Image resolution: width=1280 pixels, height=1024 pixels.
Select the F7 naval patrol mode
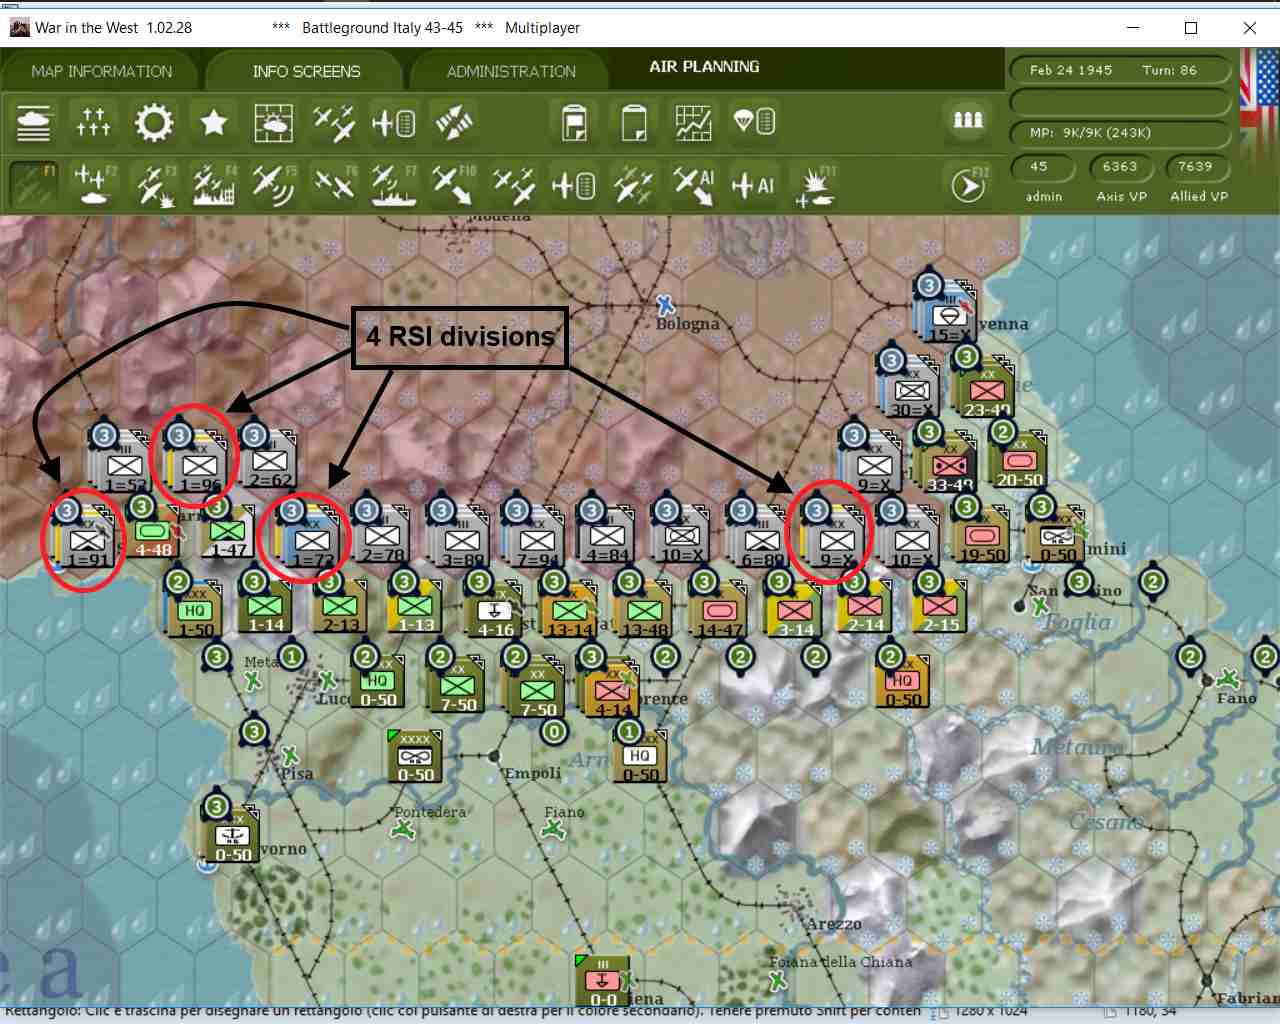click(x=393, y=185)
